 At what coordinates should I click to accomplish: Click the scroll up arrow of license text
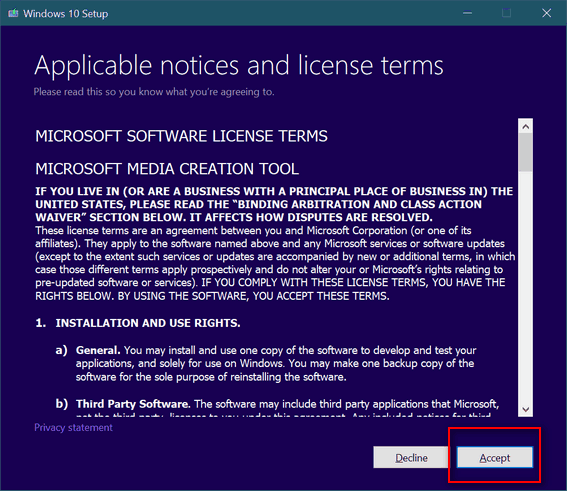click(x=525, y=127)
